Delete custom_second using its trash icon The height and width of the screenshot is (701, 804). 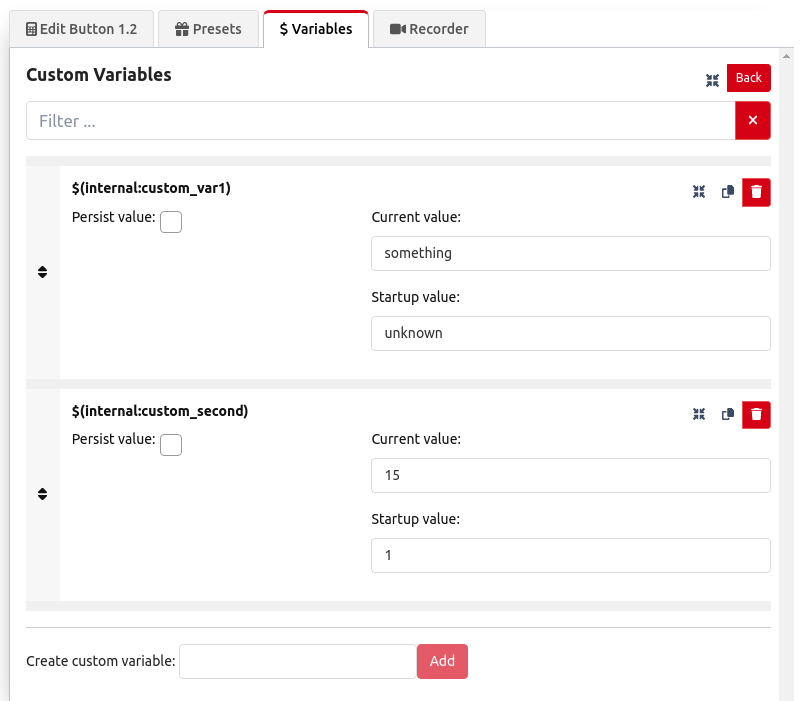(x=756, y=414)
